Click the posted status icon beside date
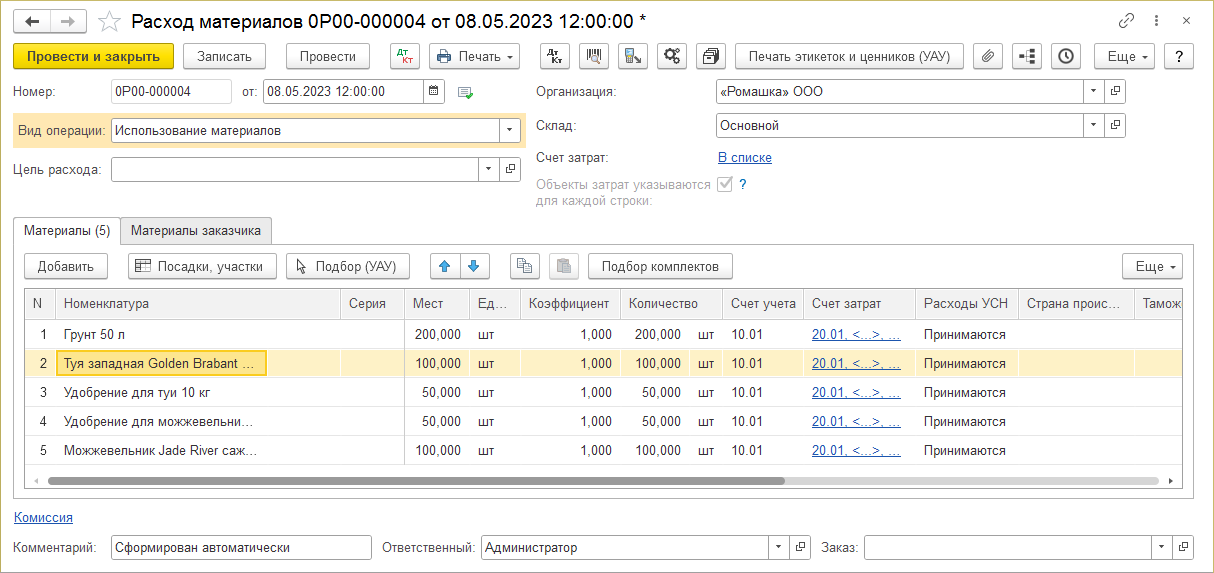 pos(465,93)
